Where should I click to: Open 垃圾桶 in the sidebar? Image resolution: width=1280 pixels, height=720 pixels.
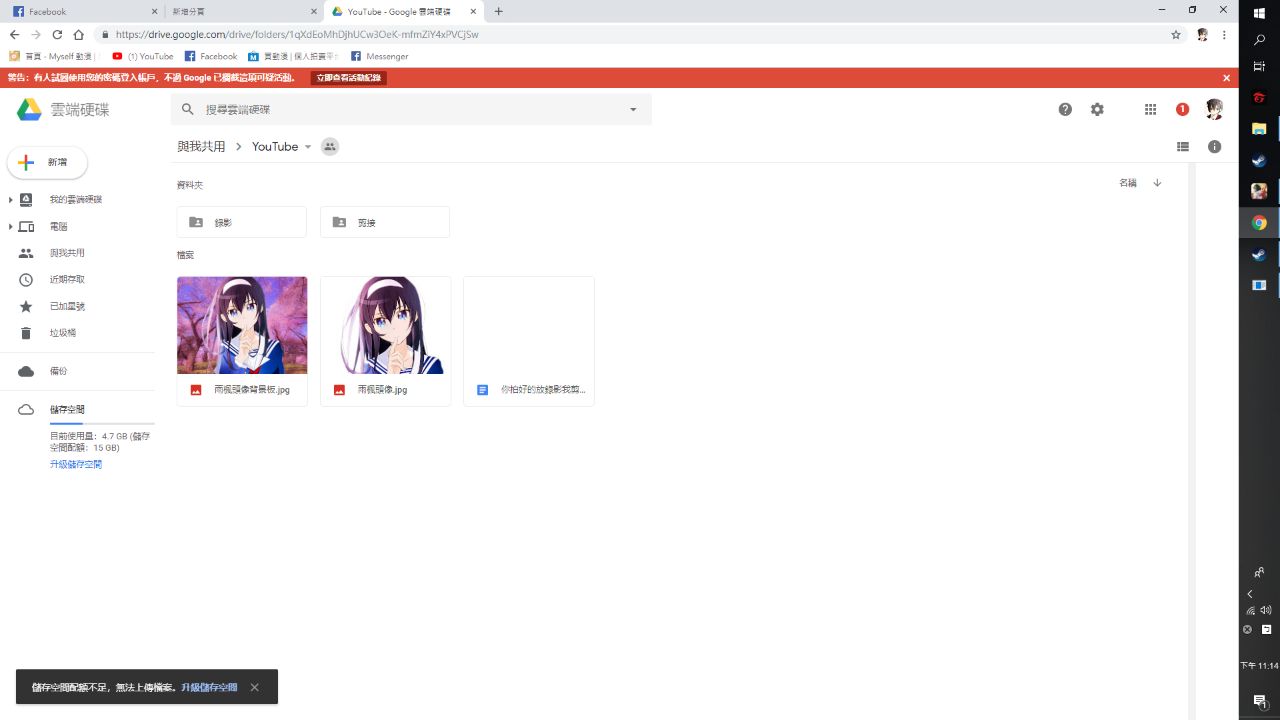pos(63,333)
